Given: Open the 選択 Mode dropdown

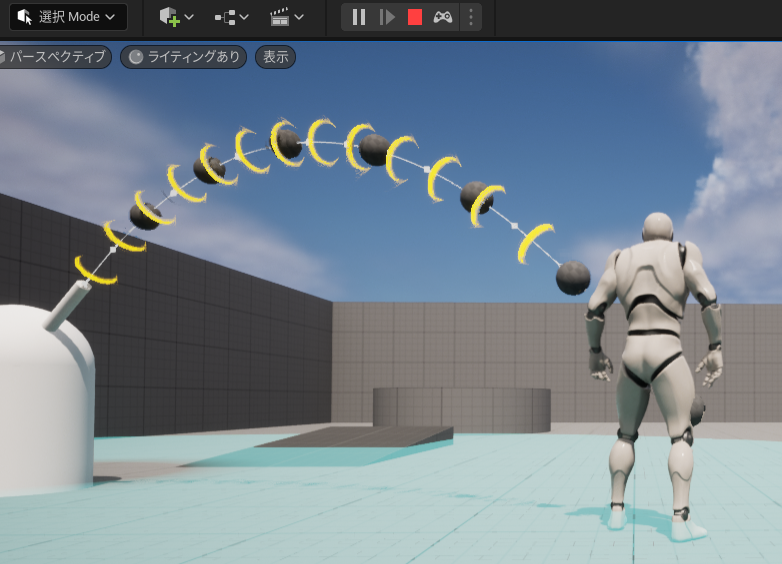Looking at the screenshot, I should point(68,17).
